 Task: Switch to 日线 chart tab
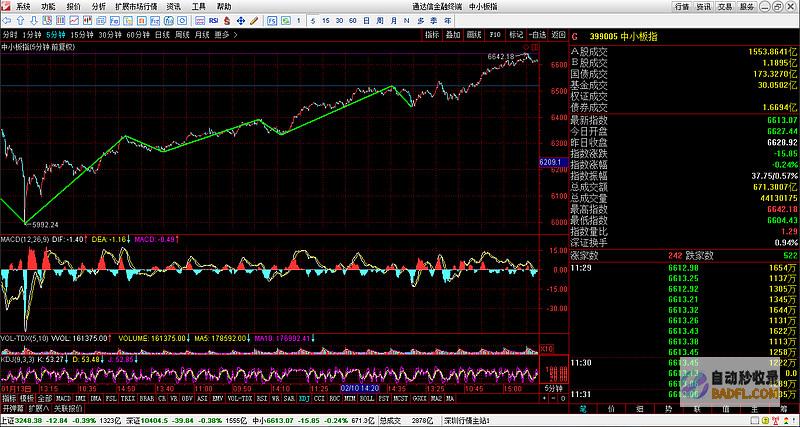tap(162, 35)
